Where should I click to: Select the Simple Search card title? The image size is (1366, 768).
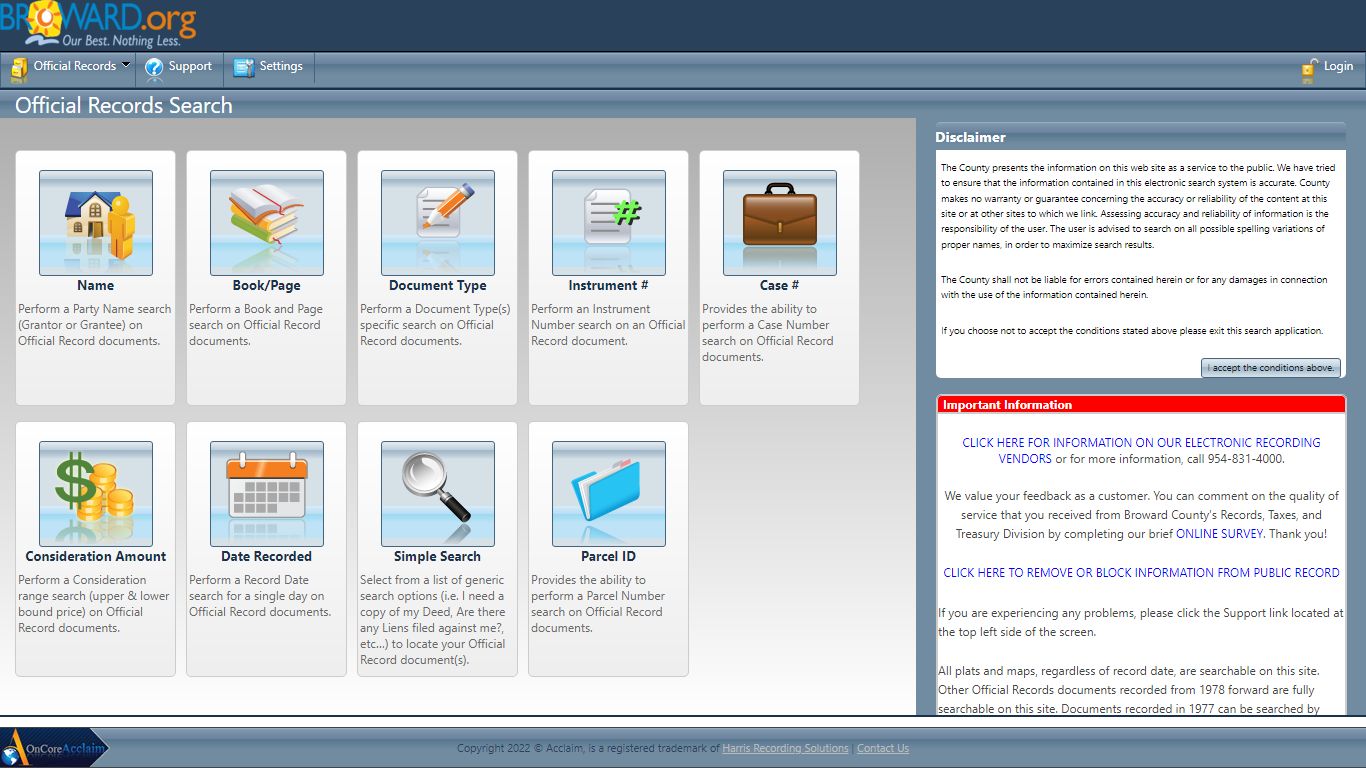[438, 557]
